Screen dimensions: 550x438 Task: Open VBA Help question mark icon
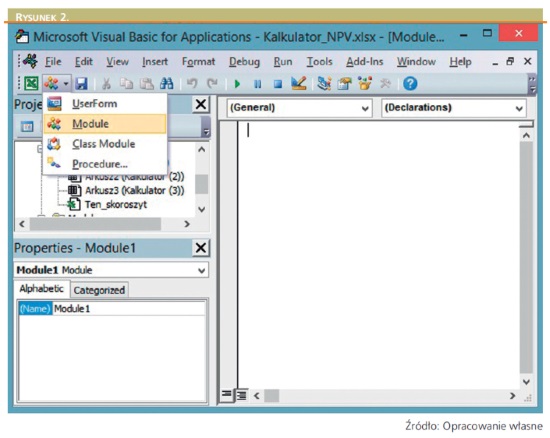pyautogui.click(x=410, y=83)
